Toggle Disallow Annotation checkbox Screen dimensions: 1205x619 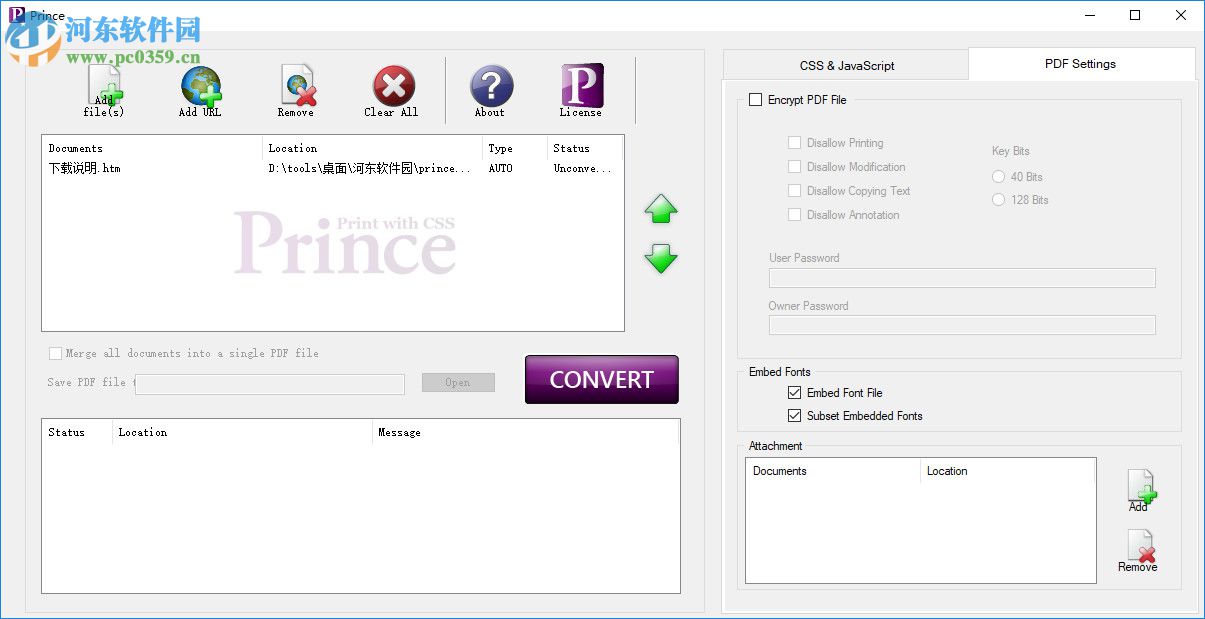pyautogui.click(x=794, y=215)
